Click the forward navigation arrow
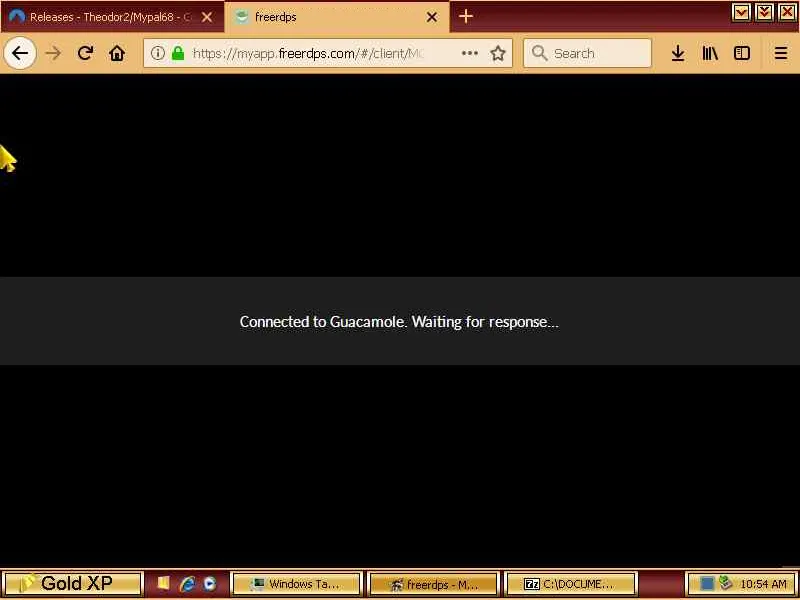Viewport: 800px width, 600px height. click(53, 53)
